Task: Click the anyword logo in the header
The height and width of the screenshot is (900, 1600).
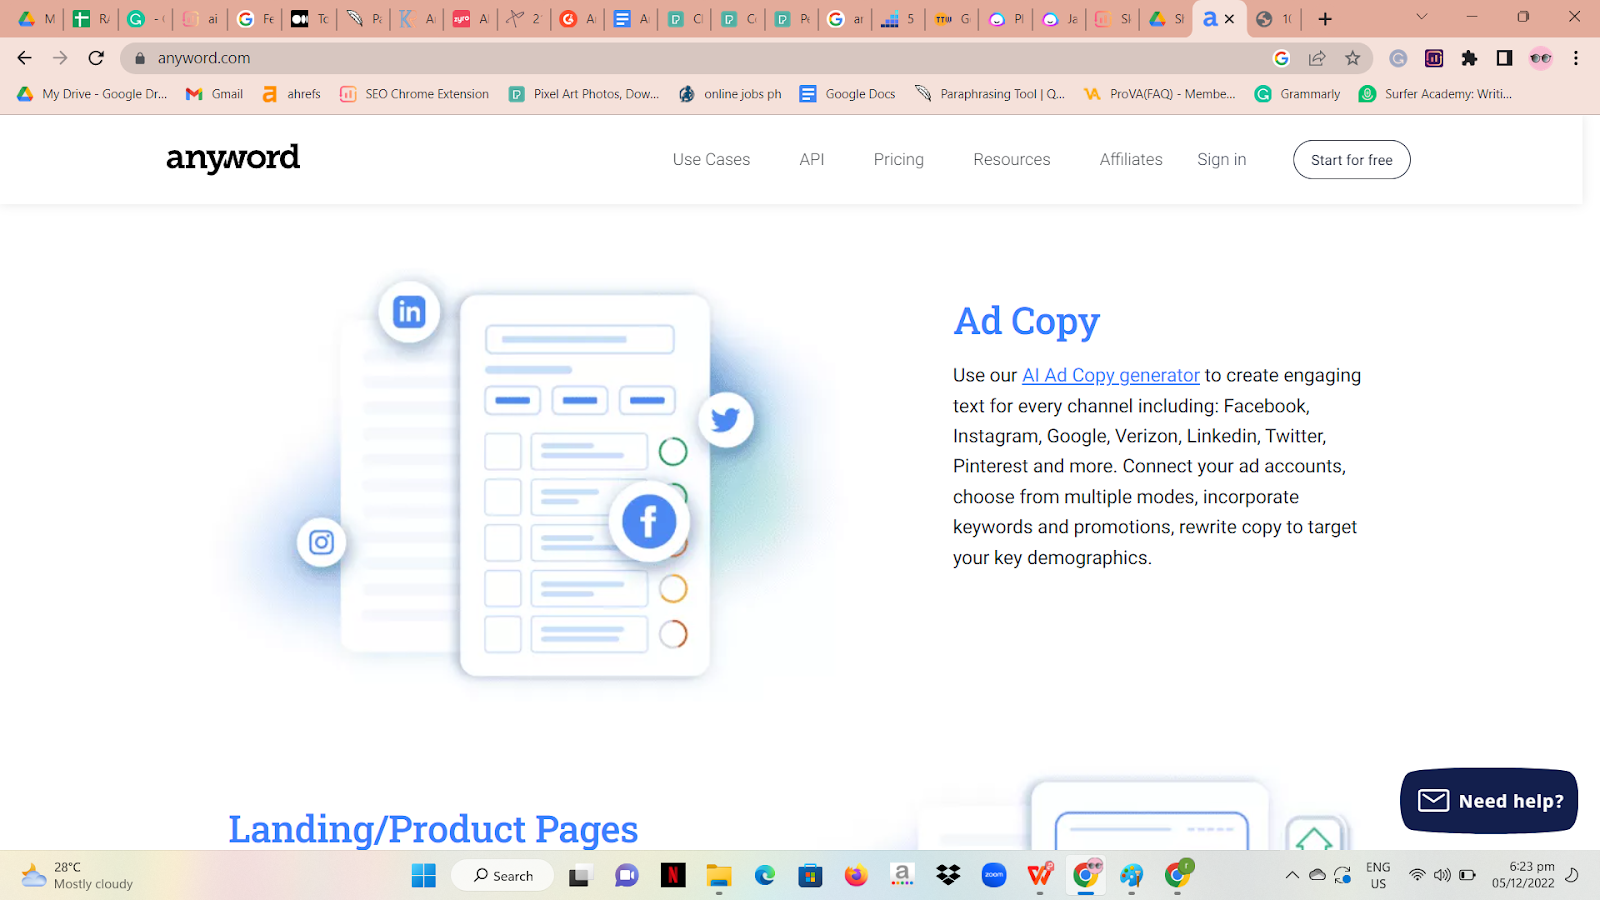Action: tap(233, 158)
